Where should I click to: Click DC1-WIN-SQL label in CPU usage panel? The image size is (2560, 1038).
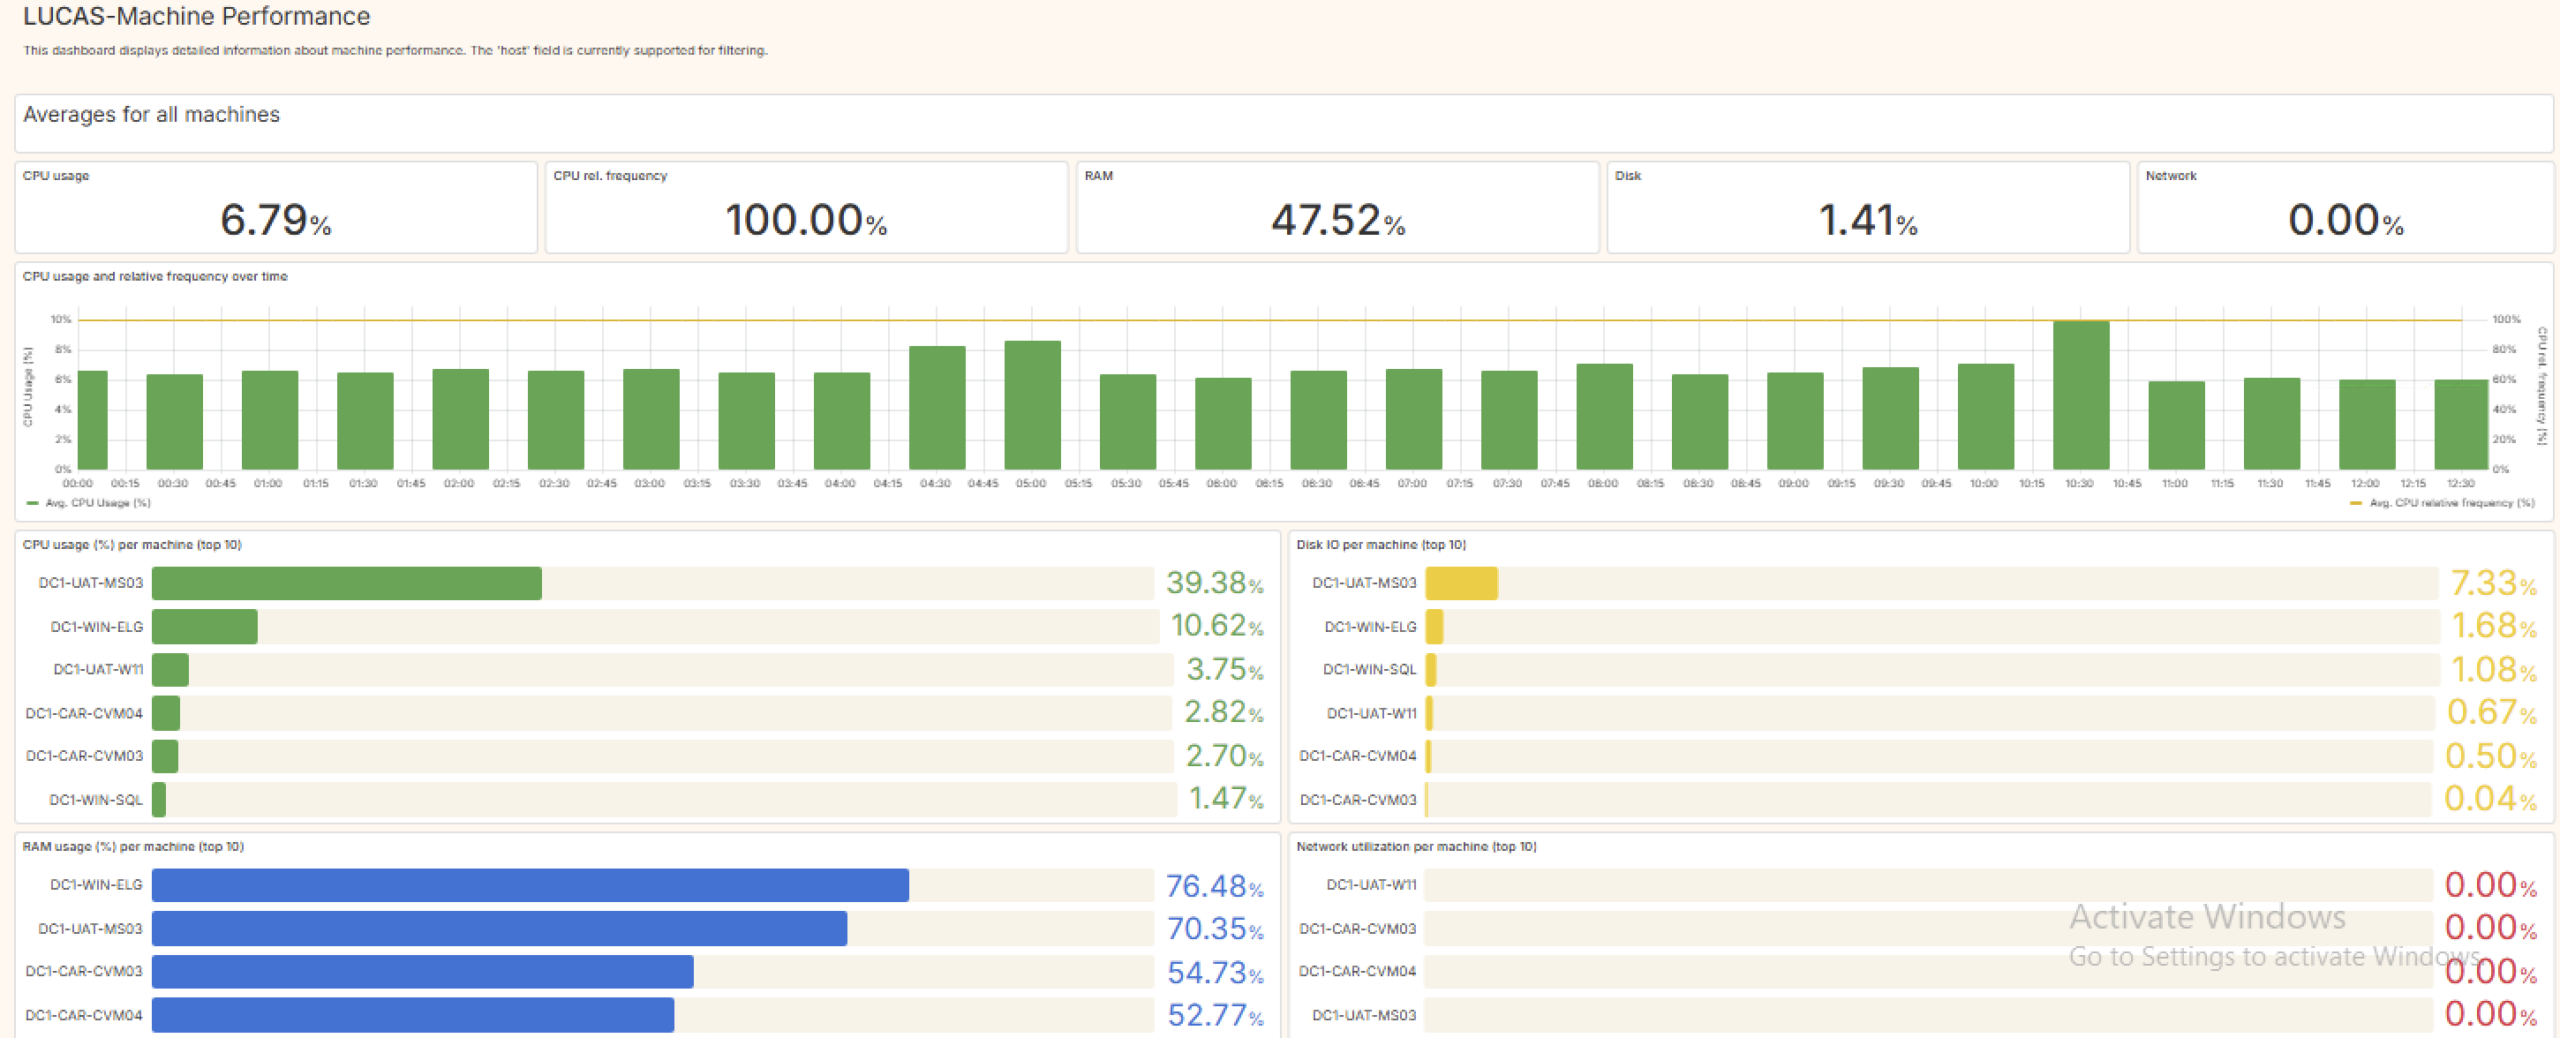point(96,800)
